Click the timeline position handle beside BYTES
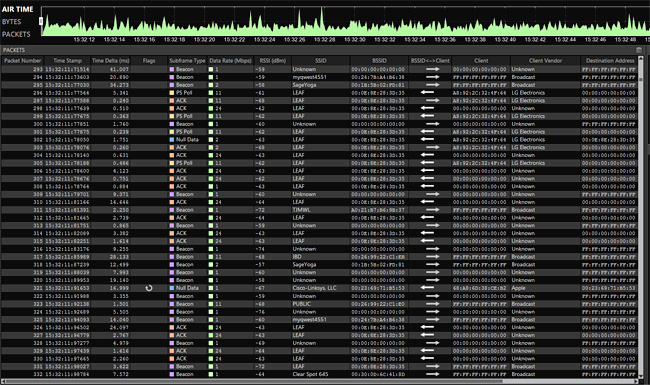Image resolution: width=650 pixels, height=385 pixels. click(x=41, y=21)
